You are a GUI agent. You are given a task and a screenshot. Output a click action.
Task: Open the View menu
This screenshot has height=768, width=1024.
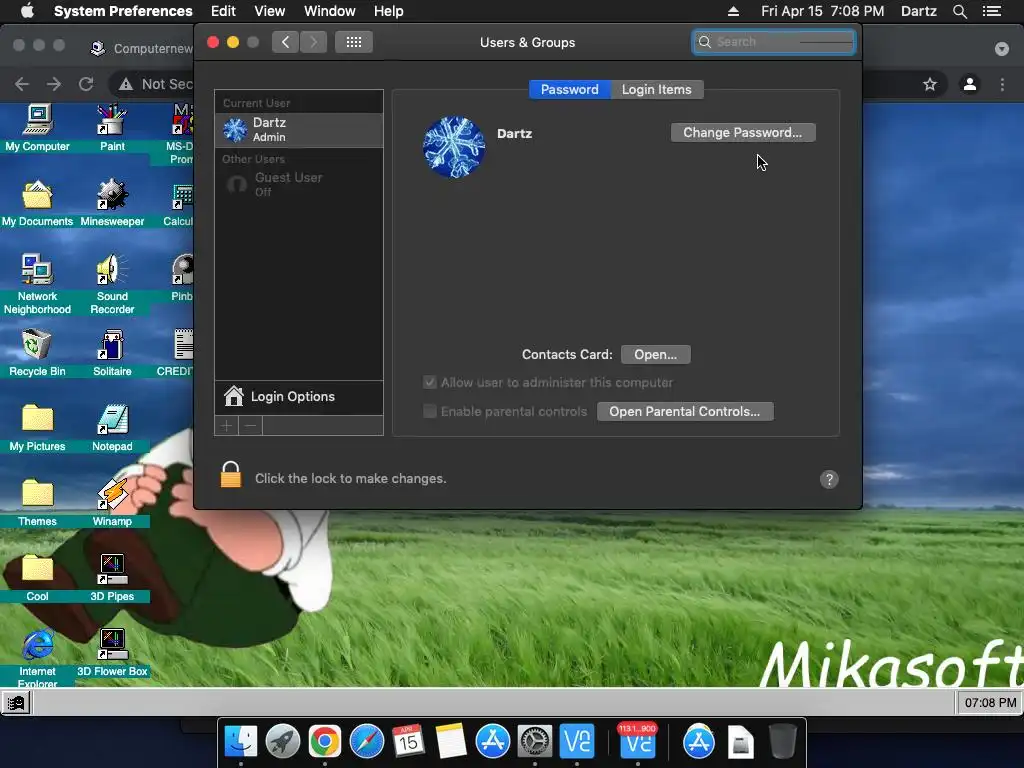(x=270, y=11)
